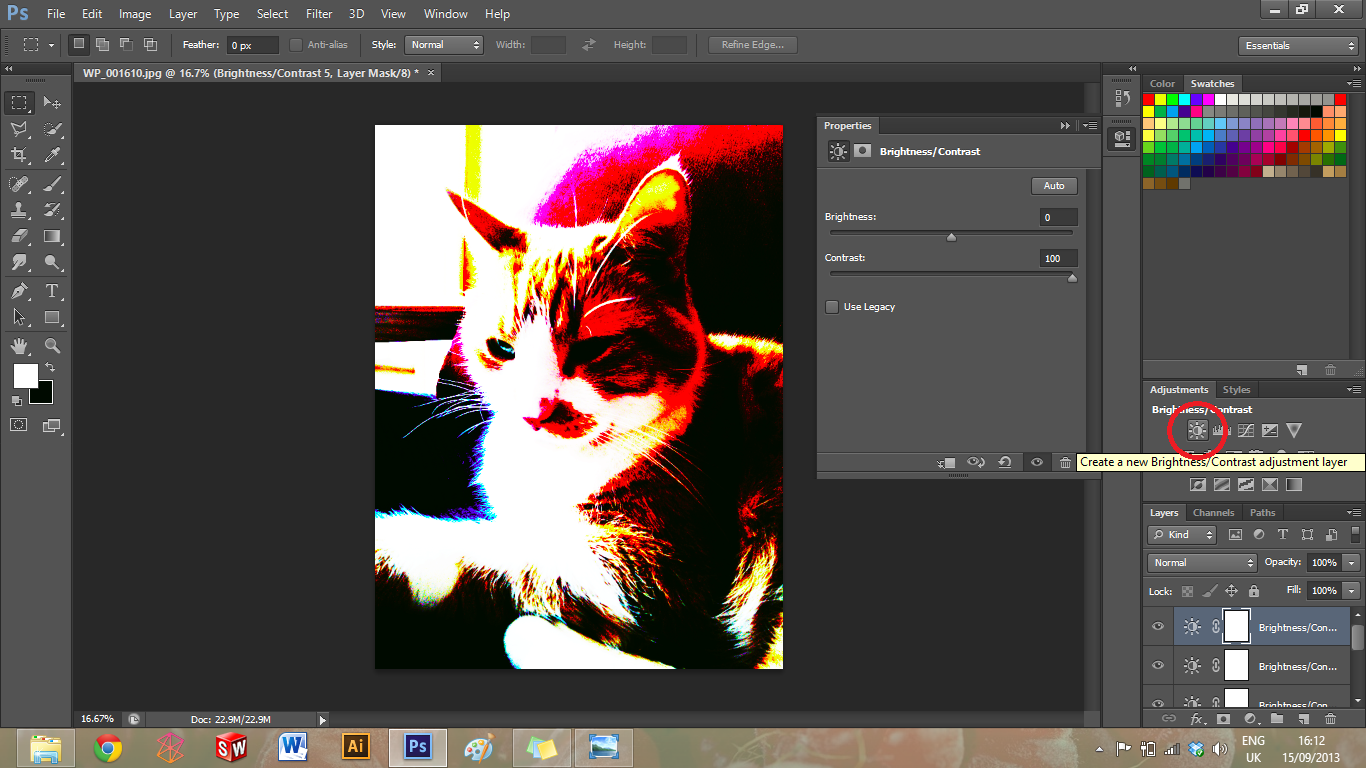Swap foreground and background colors icon
The height and width of the screenshot is (768, 1366).
[49, 368]
